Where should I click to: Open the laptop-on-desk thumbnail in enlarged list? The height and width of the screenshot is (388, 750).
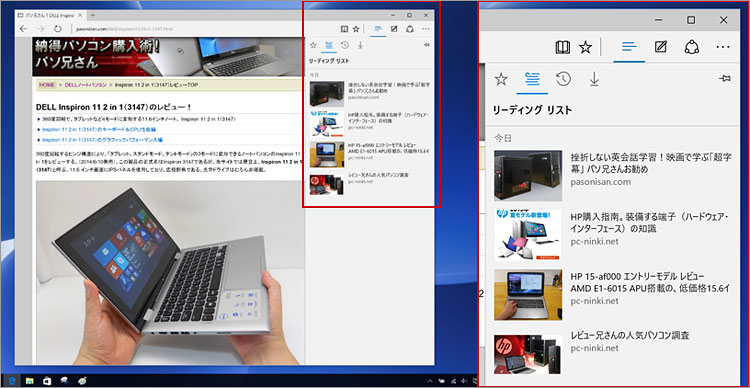click(x=528, y=294)
